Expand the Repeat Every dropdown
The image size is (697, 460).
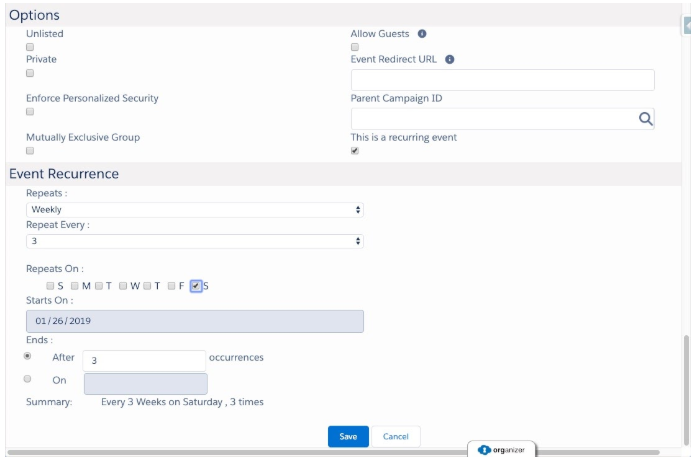pos(195,241)
